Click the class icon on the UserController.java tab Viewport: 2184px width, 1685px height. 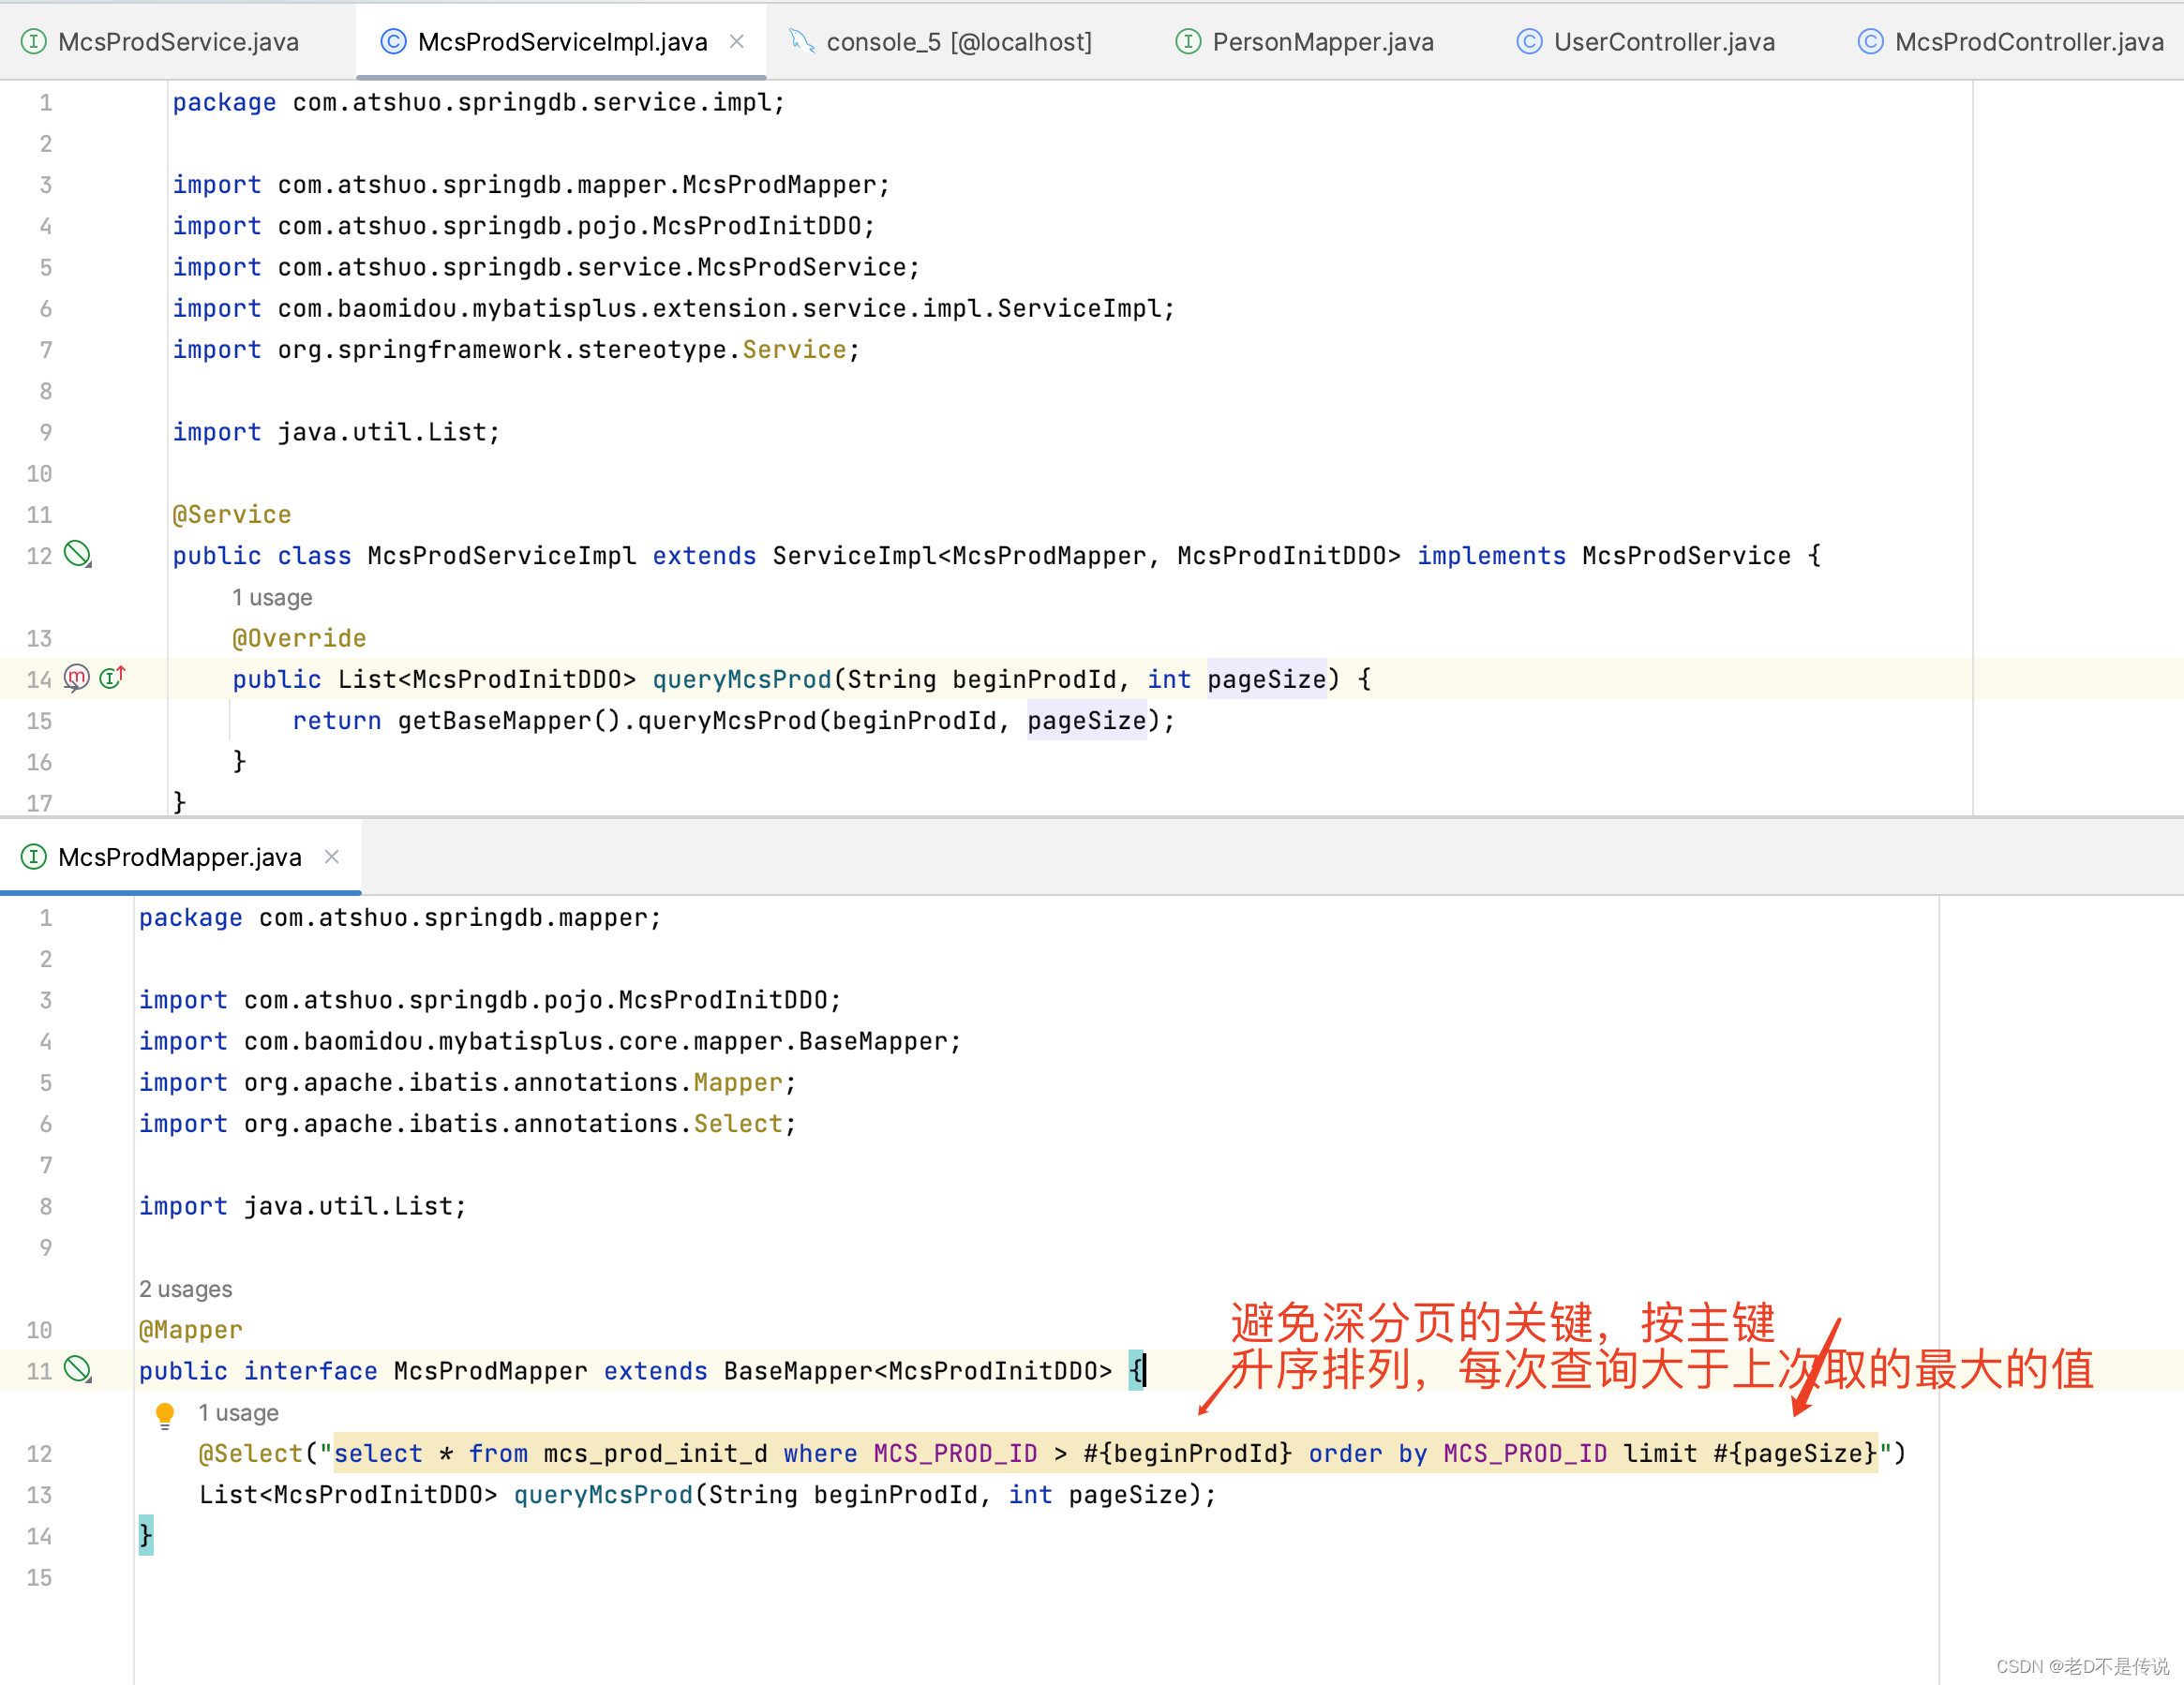(x=1529, y=42)
